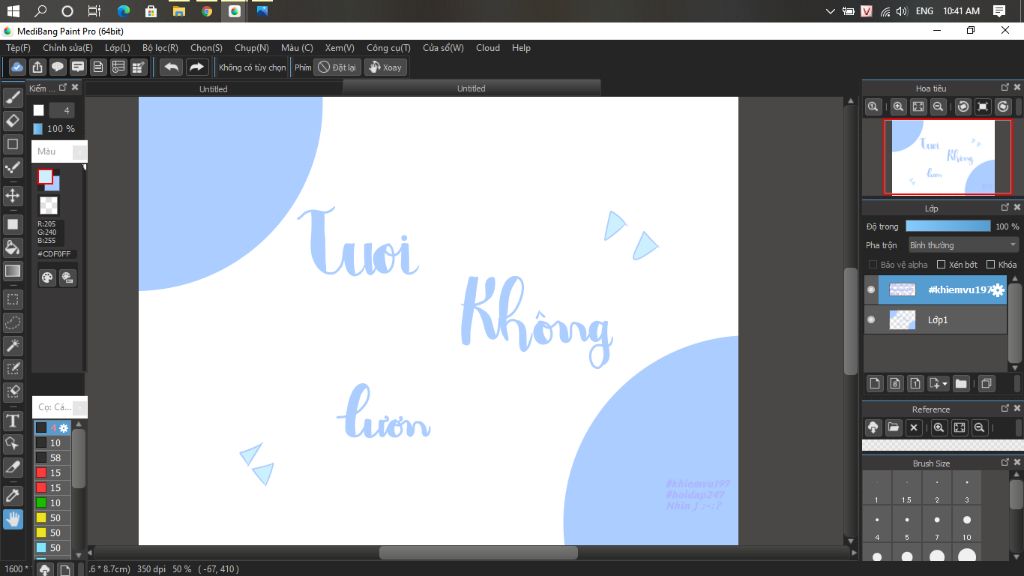
Task: Zoom out on the Navigator panel
Action: click(938, 107)
